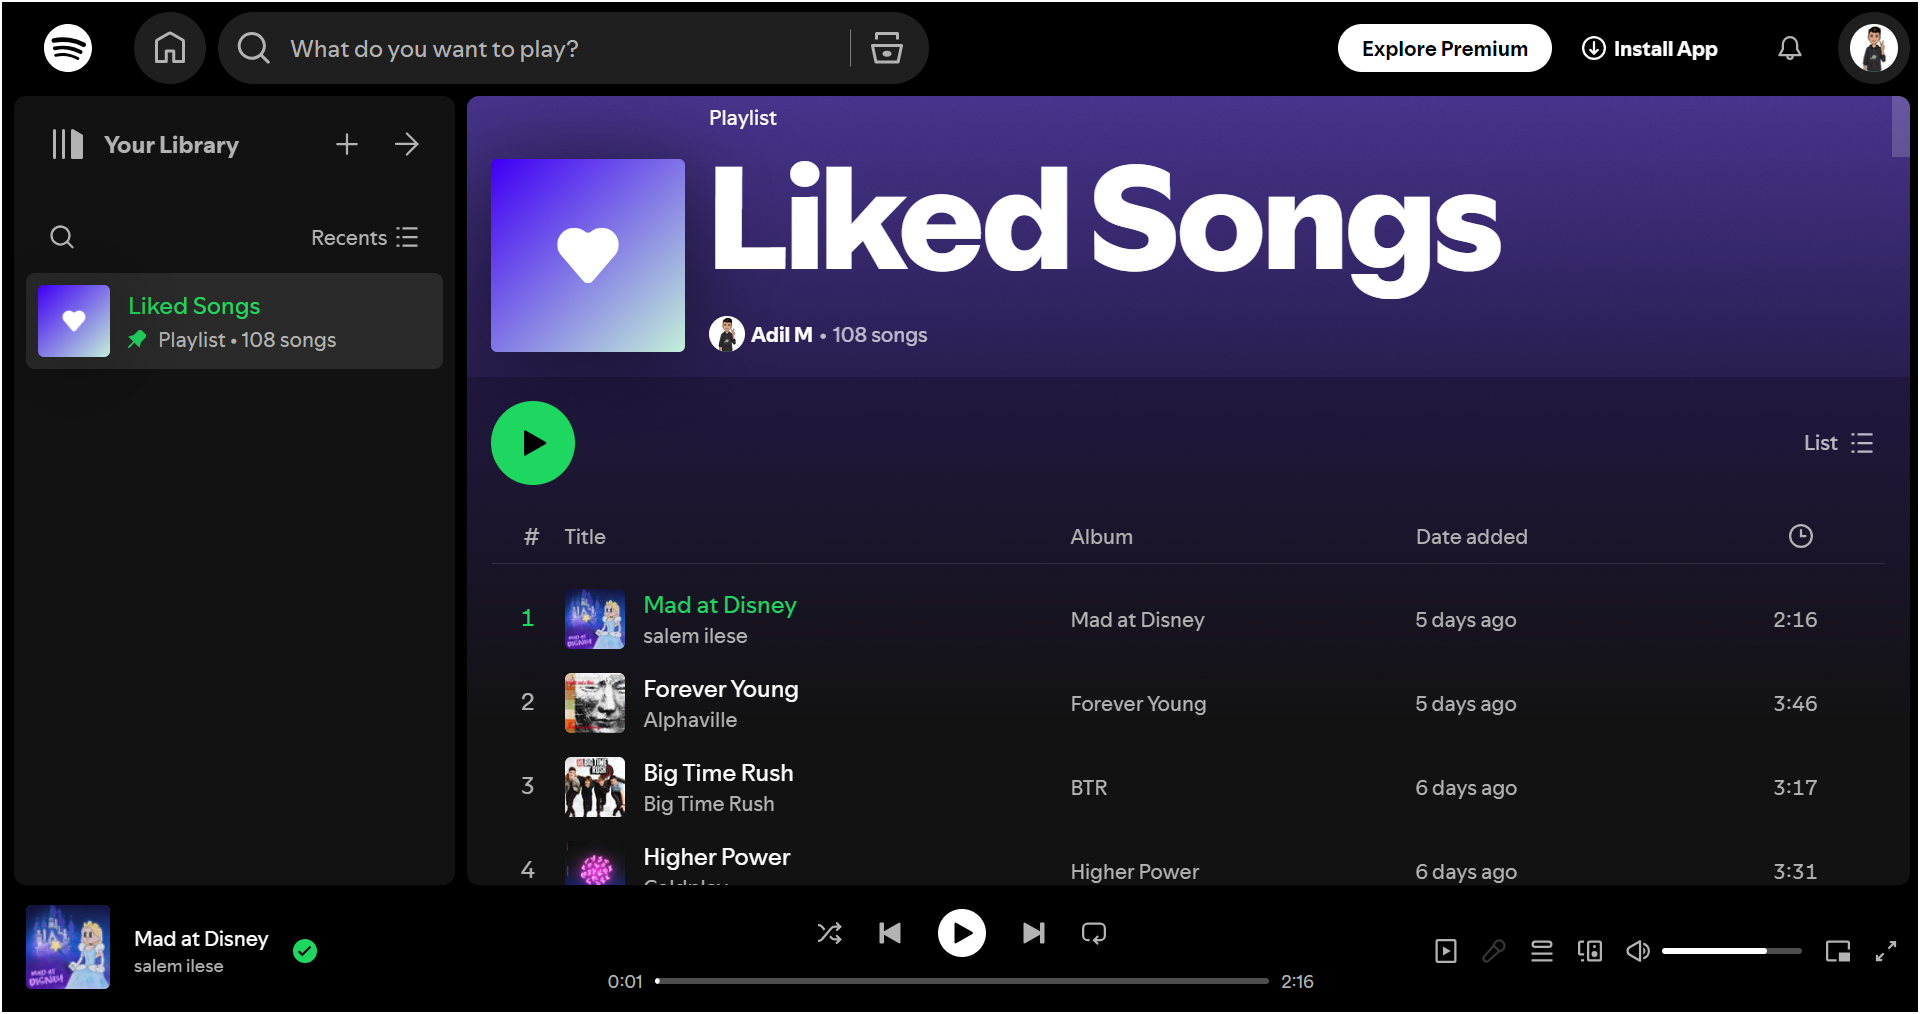Search within Your Library
This screenshot has width=1920, height=1014.
tap(62, 237)
